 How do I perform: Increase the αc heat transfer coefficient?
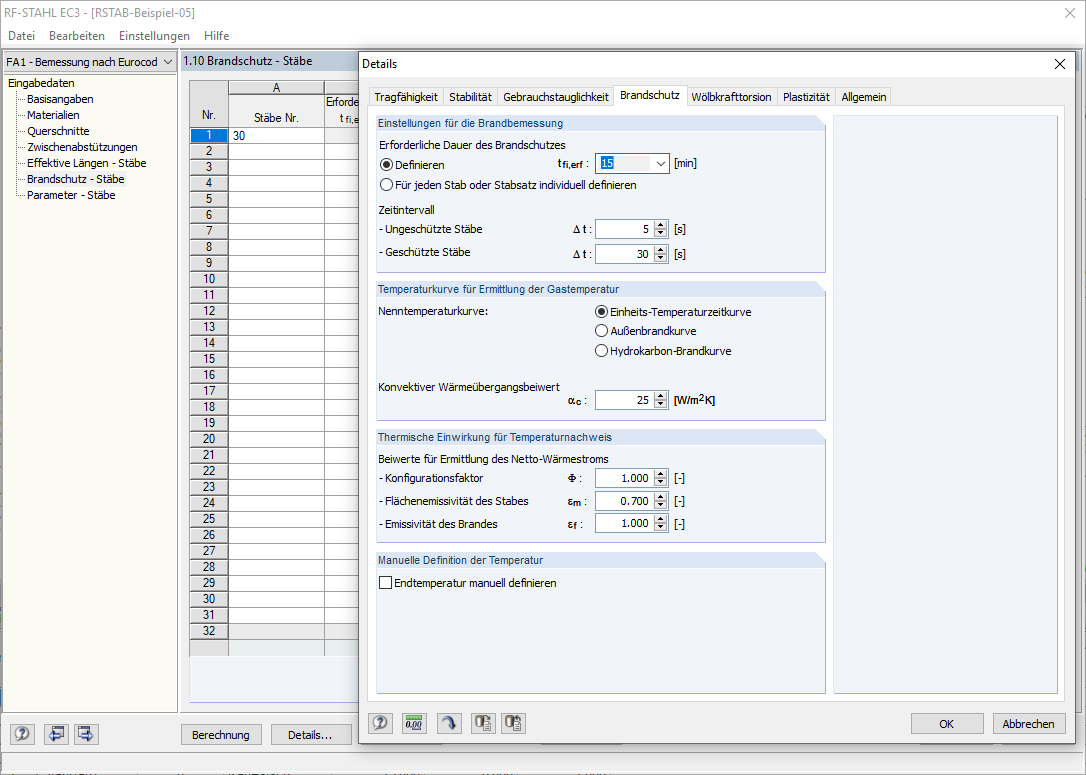(661, 396)
